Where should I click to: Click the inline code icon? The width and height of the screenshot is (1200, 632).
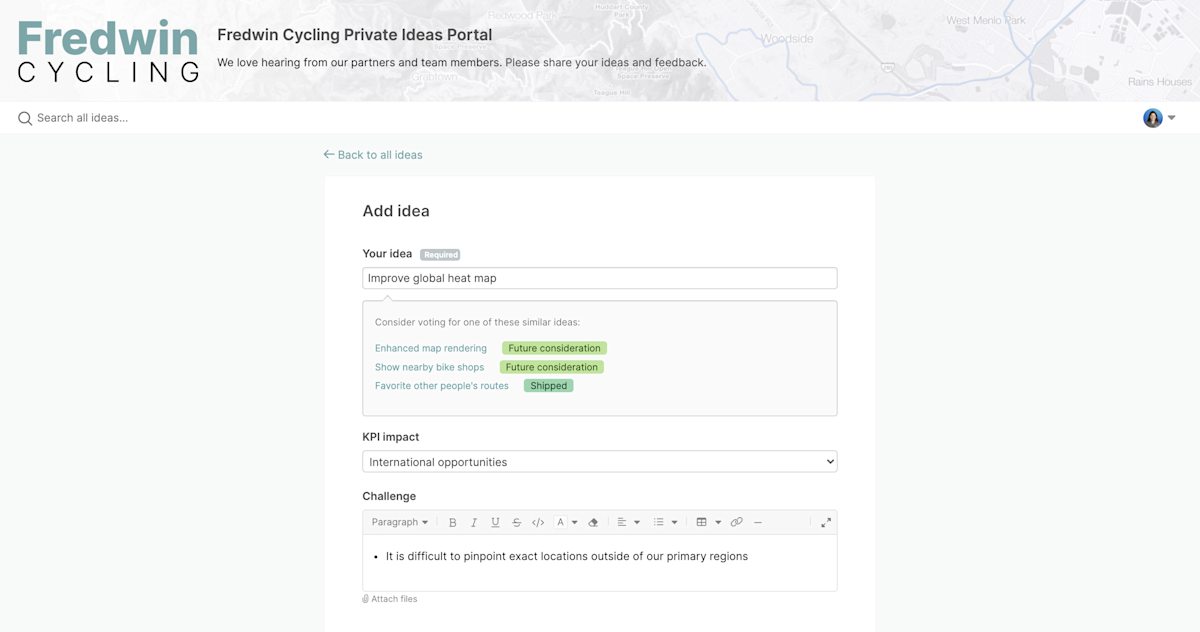click(x=538, y=522)
